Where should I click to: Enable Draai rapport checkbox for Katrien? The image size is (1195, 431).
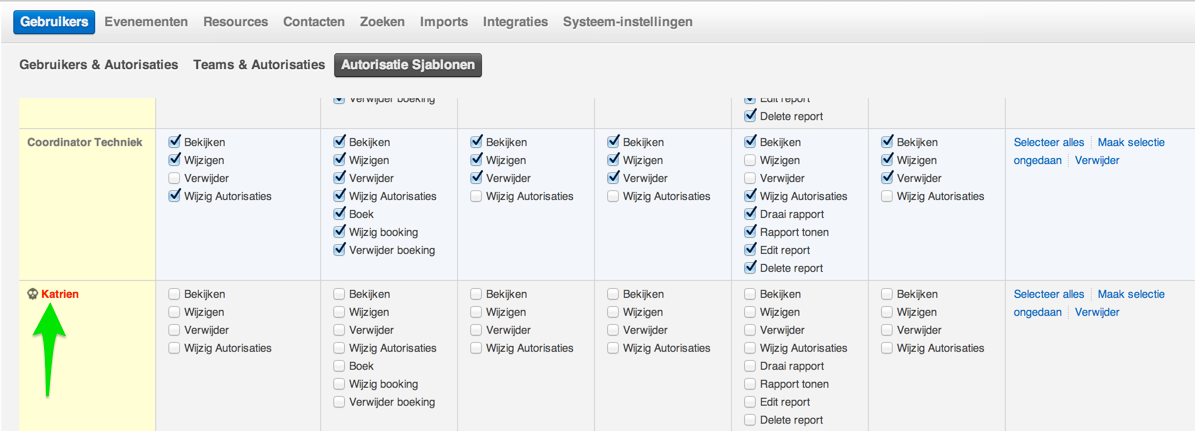coord(750,366)
